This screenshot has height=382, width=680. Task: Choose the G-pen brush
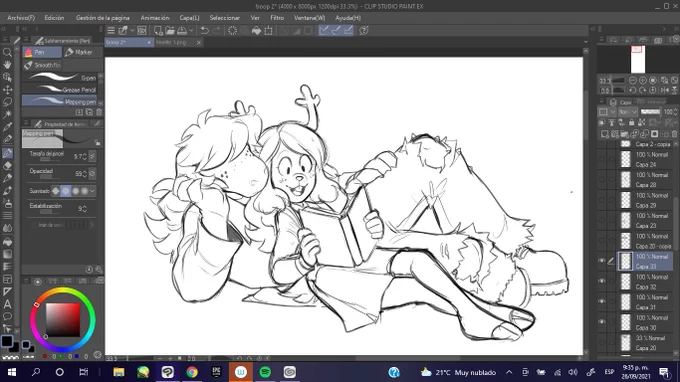(x=60, y=78)
